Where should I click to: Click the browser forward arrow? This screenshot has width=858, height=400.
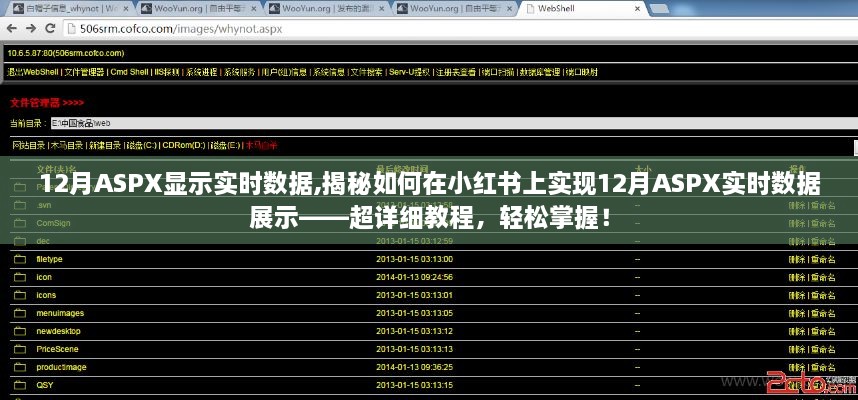[x=31, y=28]
